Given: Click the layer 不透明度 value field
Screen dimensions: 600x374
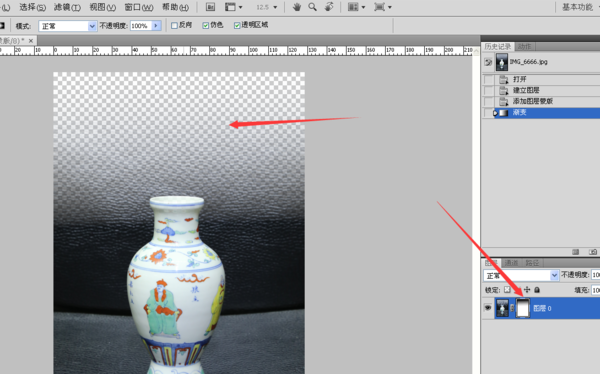Looking at the screenshot, I should [x=595, y=275].
